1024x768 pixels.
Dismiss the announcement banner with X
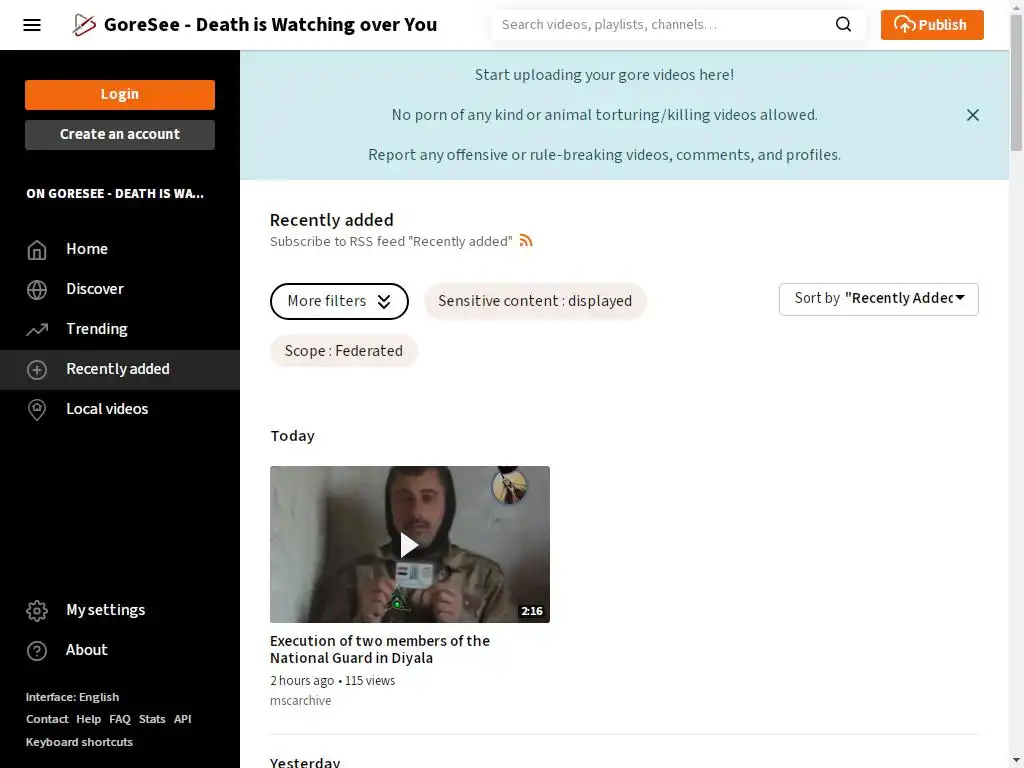click(972, 115)
